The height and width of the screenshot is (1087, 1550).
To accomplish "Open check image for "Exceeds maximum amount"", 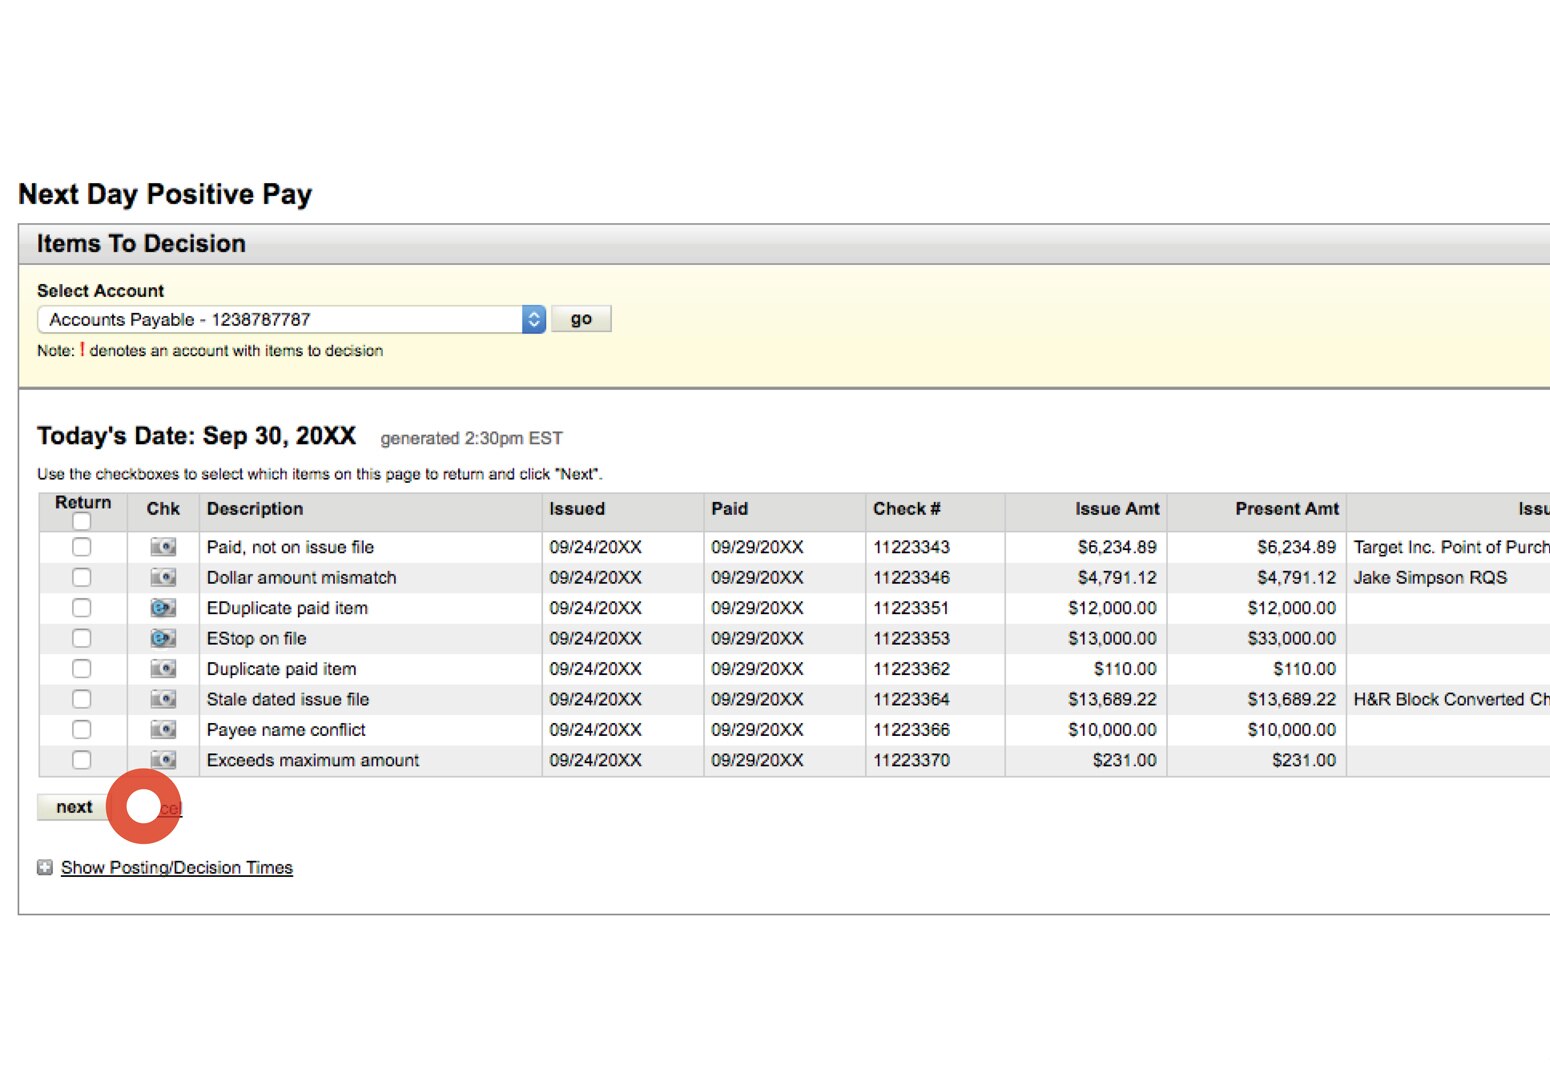I will pyautogui.click(x=162, y=759).
